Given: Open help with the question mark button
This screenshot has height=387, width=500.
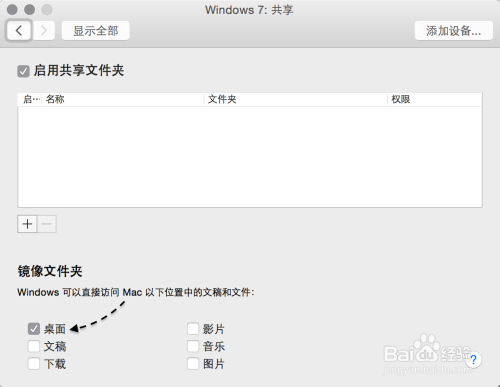Looking at the screenshot, I should click(x=473, y=360).
